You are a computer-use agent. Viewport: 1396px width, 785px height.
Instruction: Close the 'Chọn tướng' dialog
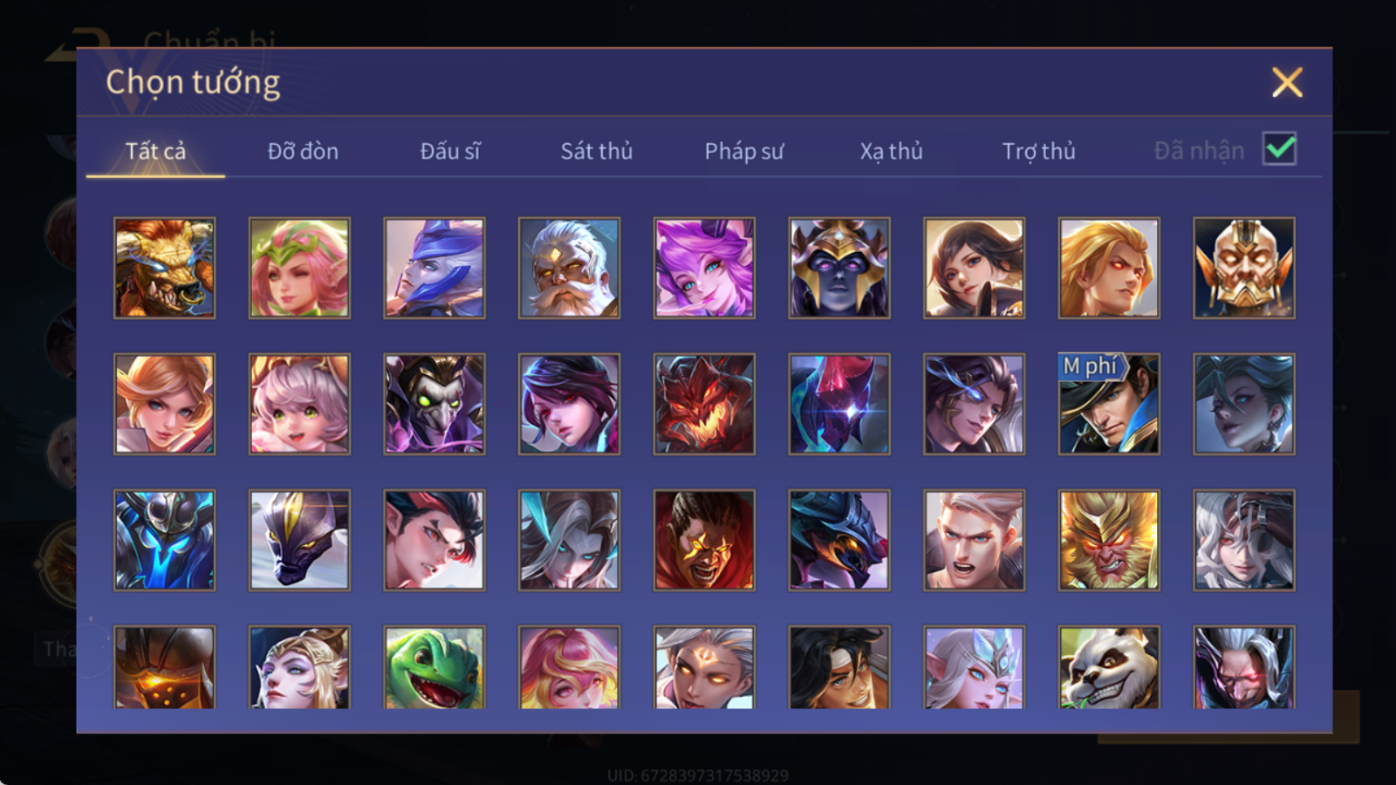coord(1287,82)
